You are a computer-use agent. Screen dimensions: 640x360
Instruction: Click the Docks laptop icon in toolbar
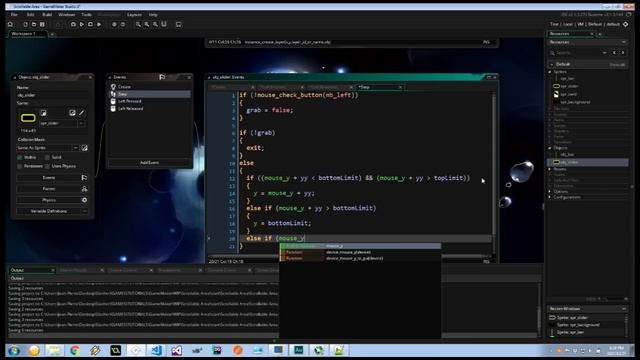click(x=178, y=24)
